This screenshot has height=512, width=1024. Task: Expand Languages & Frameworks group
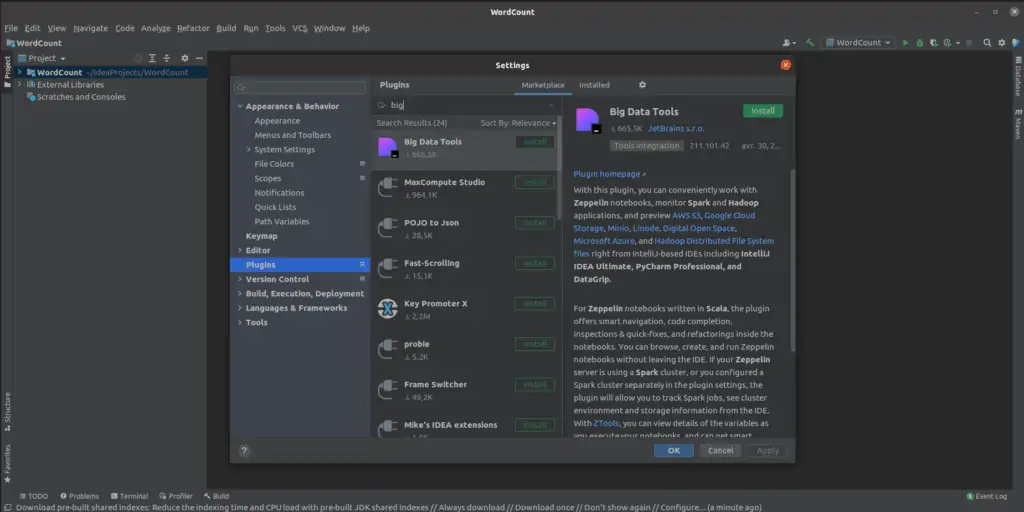point(240,308)
